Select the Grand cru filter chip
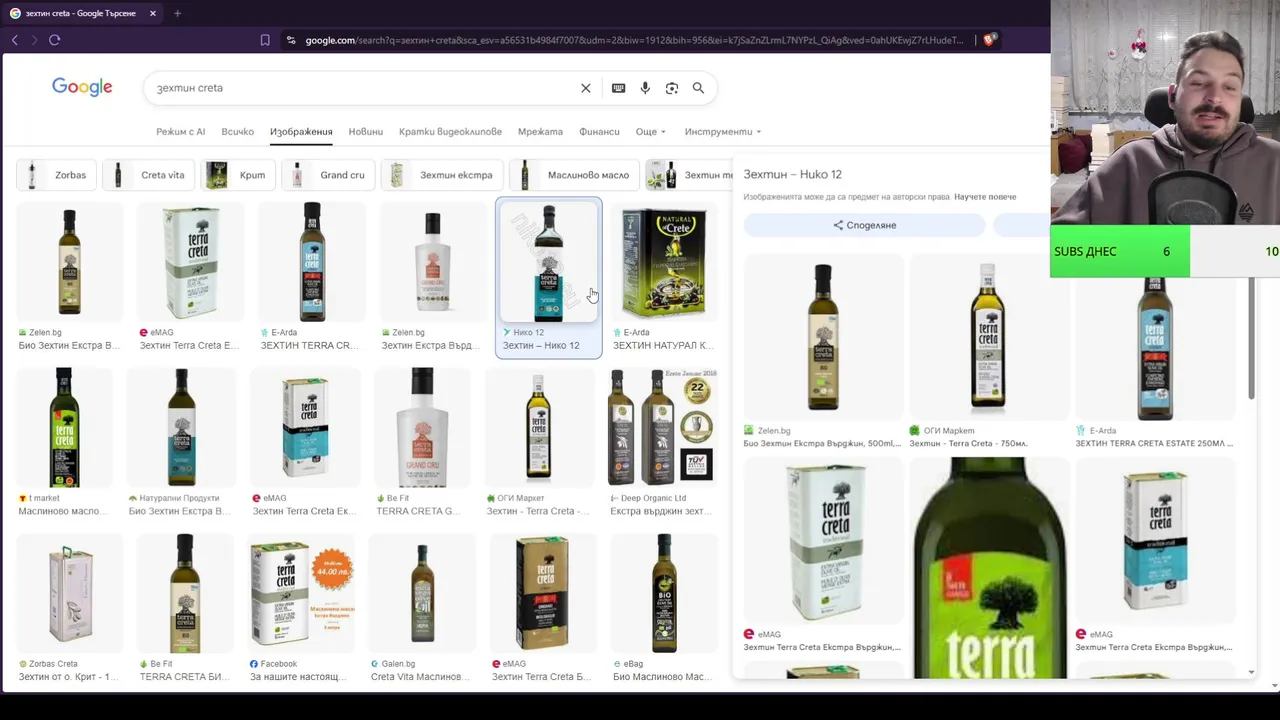Screen dimensions: 1280x720 328,175
